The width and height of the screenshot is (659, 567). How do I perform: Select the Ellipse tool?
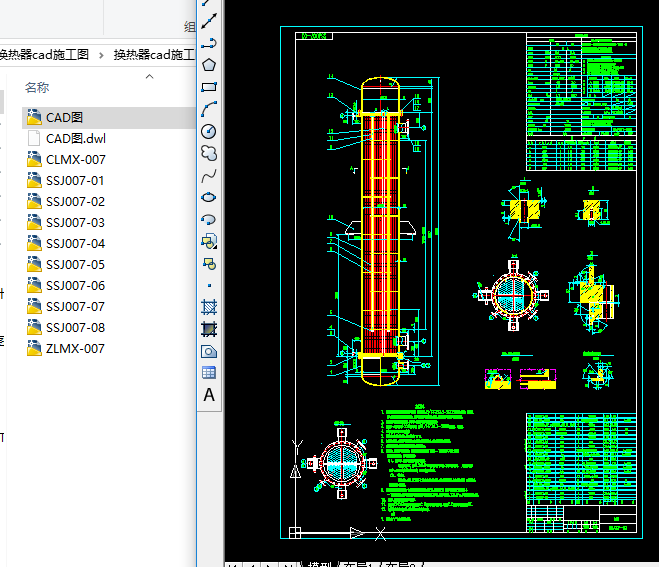[x=209, y=198]
